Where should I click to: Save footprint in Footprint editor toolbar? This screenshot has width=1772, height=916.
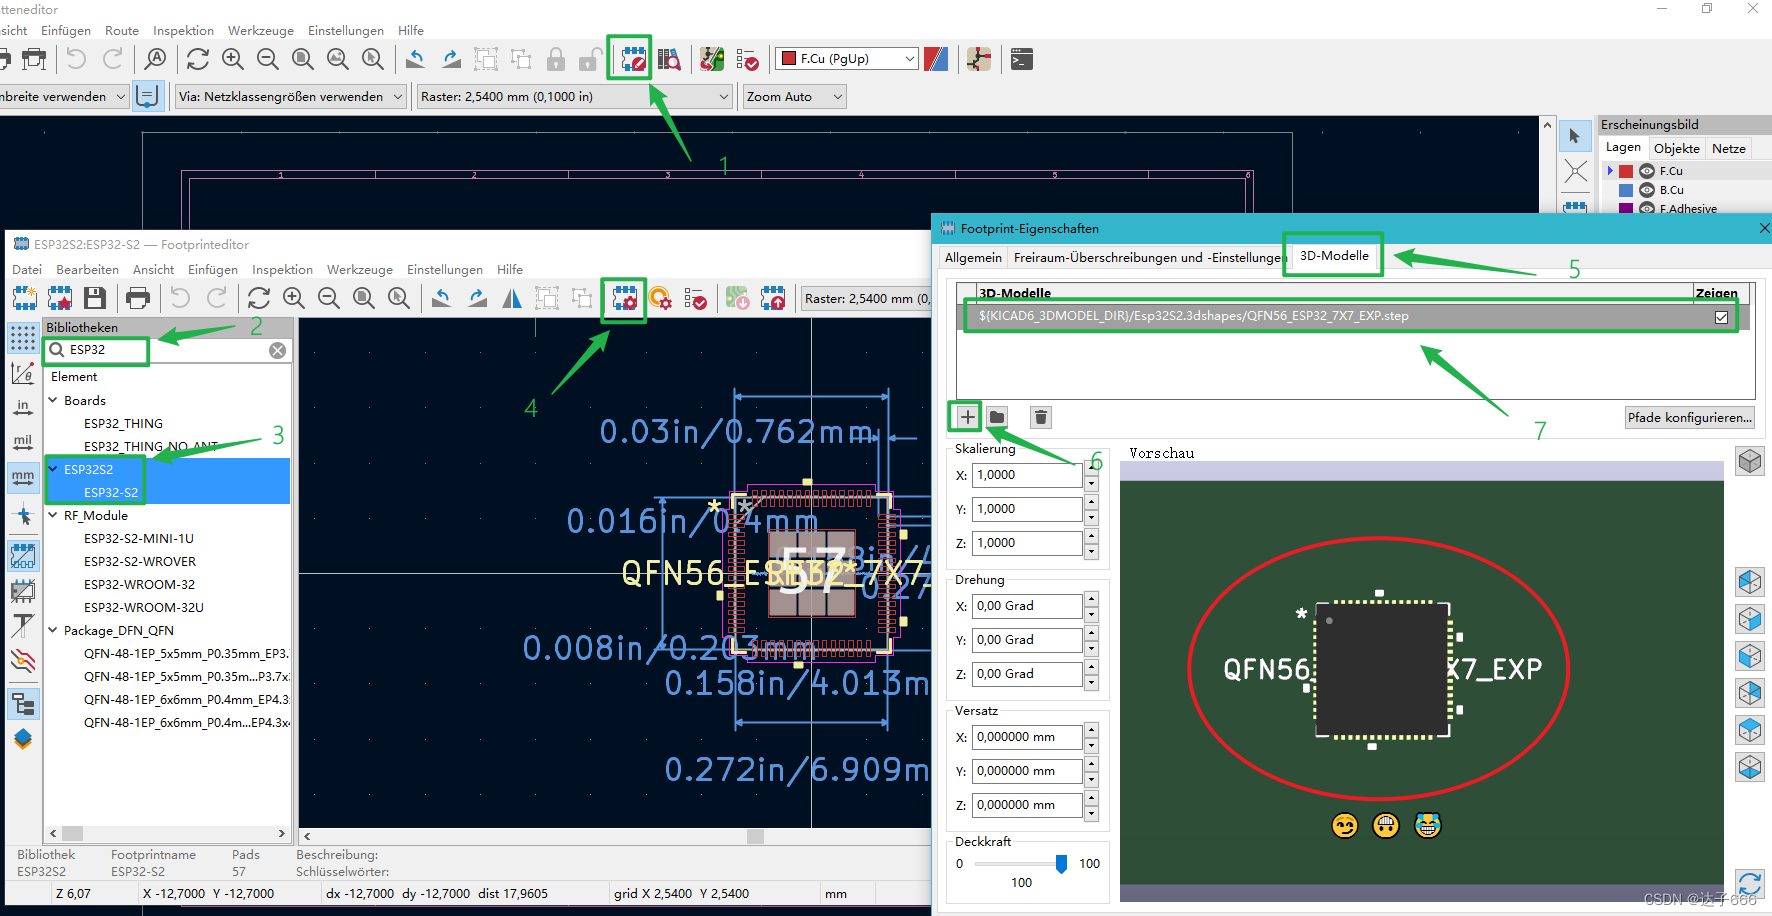pyautogui.click(x=95, y=298)
